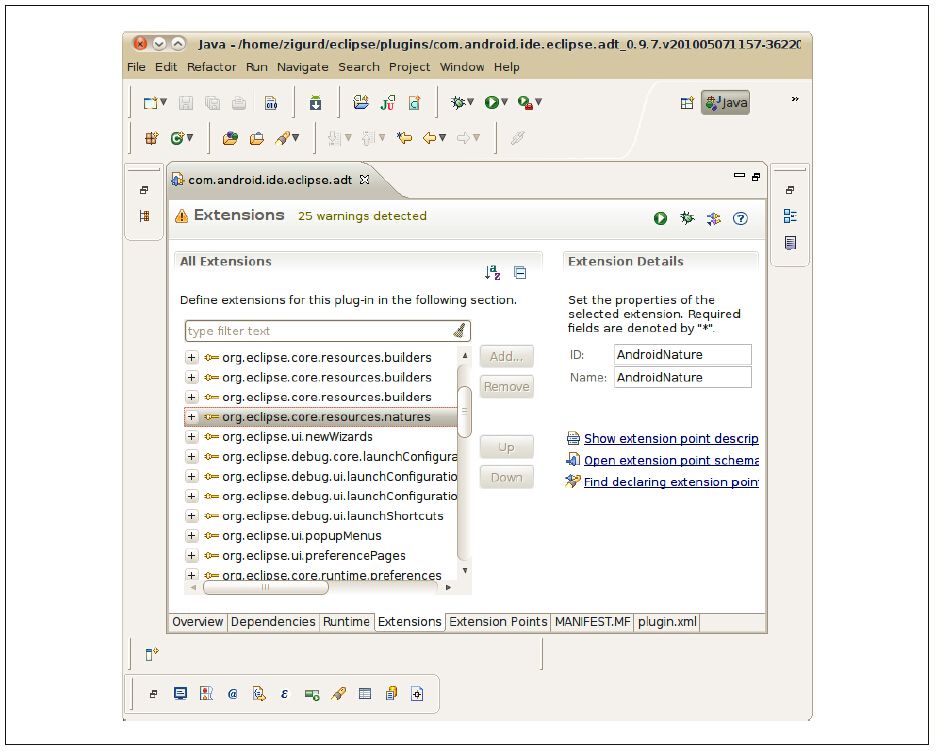Open the dropdown arrow beside the New icon
This screenshot has width=936, height=751.
click(x=164, y=102)
